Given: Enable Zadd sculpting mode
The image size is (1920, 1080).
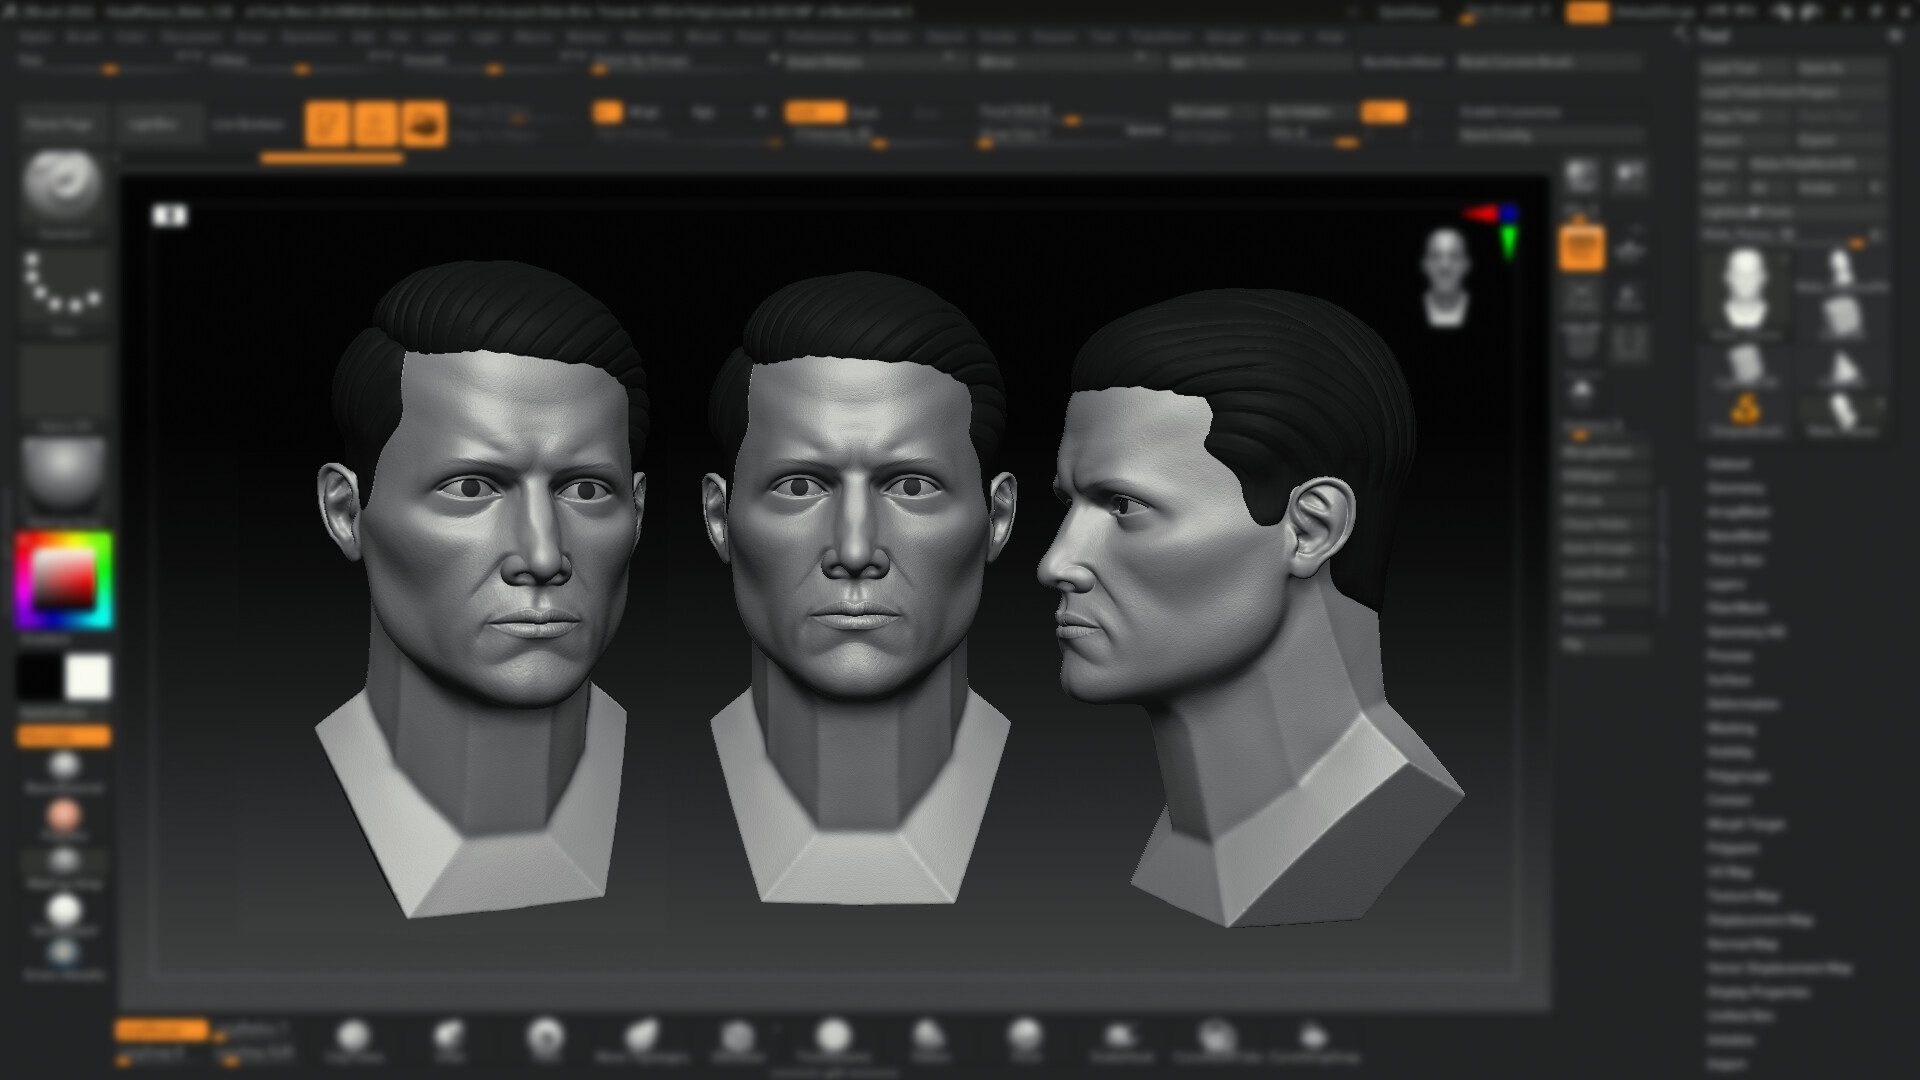Looking at the screenshot, I should click(x=815, y=112).
